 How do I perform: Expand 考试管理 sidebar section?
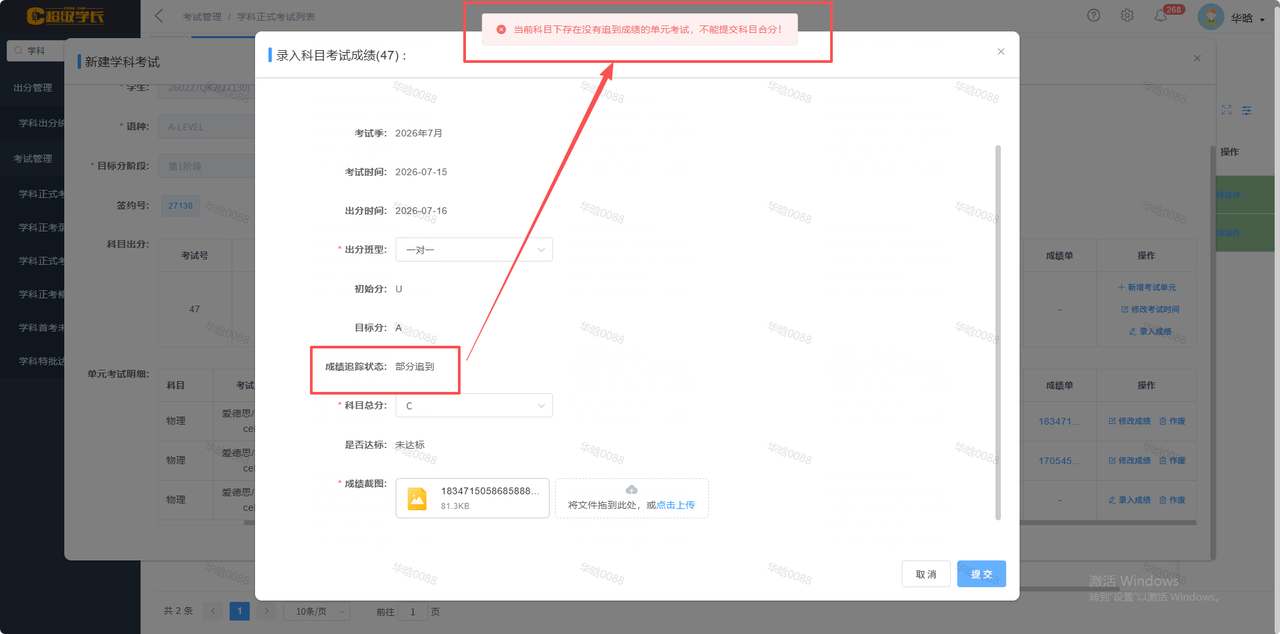pyautogui.click(x=32, y=159)
